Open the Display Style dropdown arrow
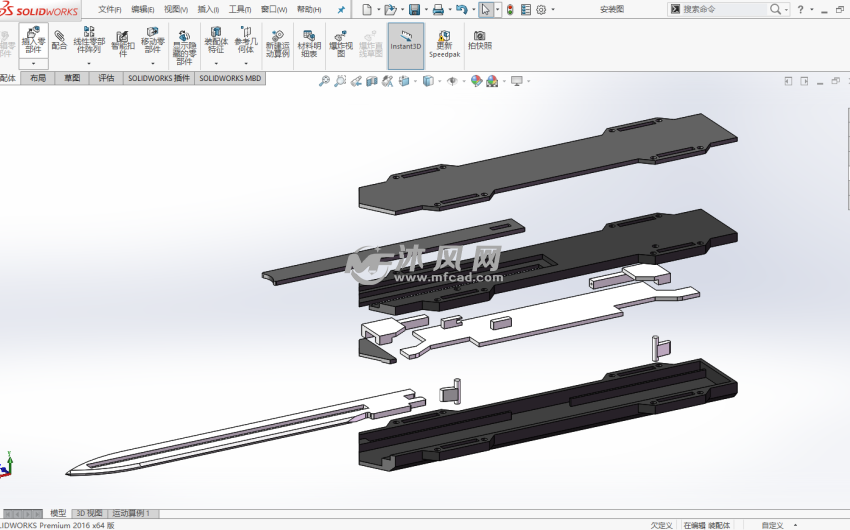 [x=437, y=81]
